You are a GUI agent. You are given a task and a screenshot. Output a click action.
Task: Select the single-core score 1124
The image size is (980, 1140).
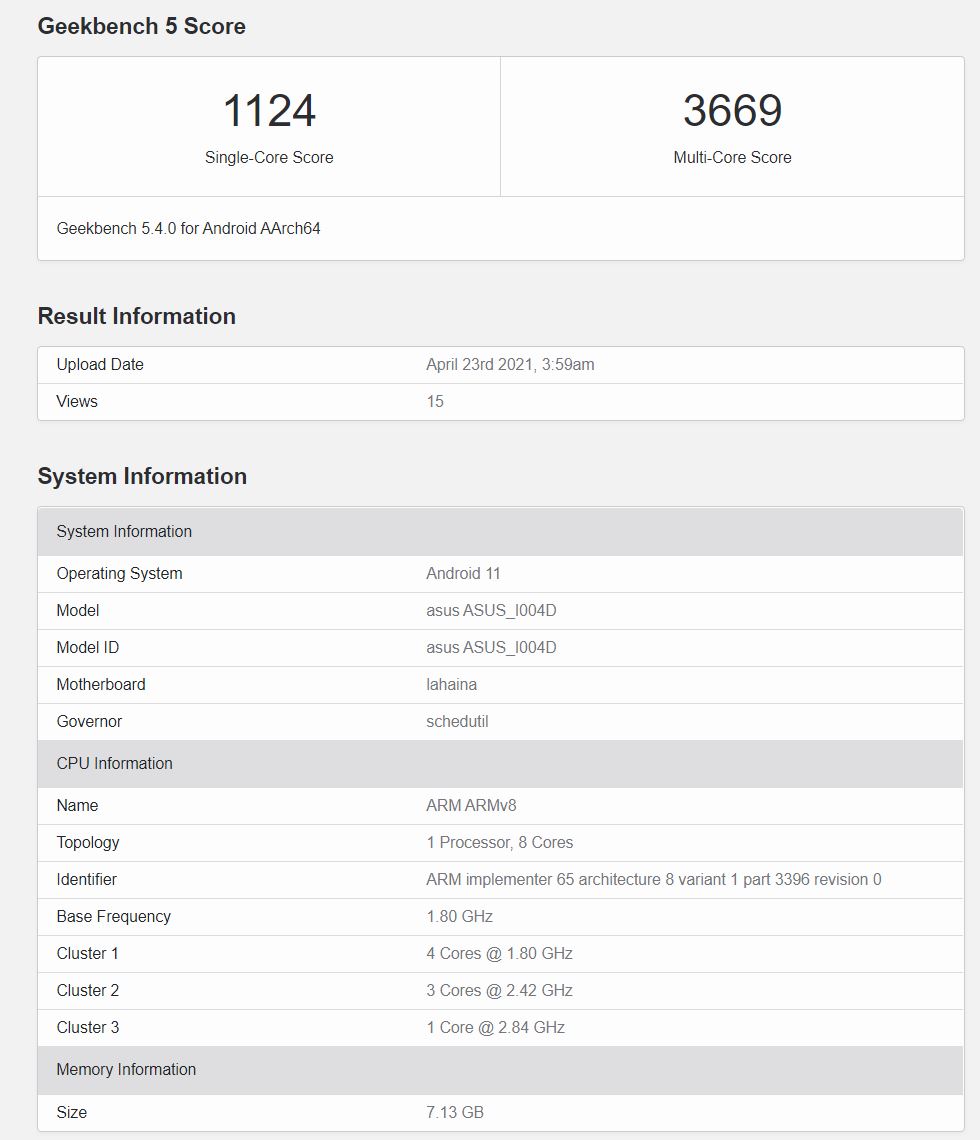(x=269, y=111)
